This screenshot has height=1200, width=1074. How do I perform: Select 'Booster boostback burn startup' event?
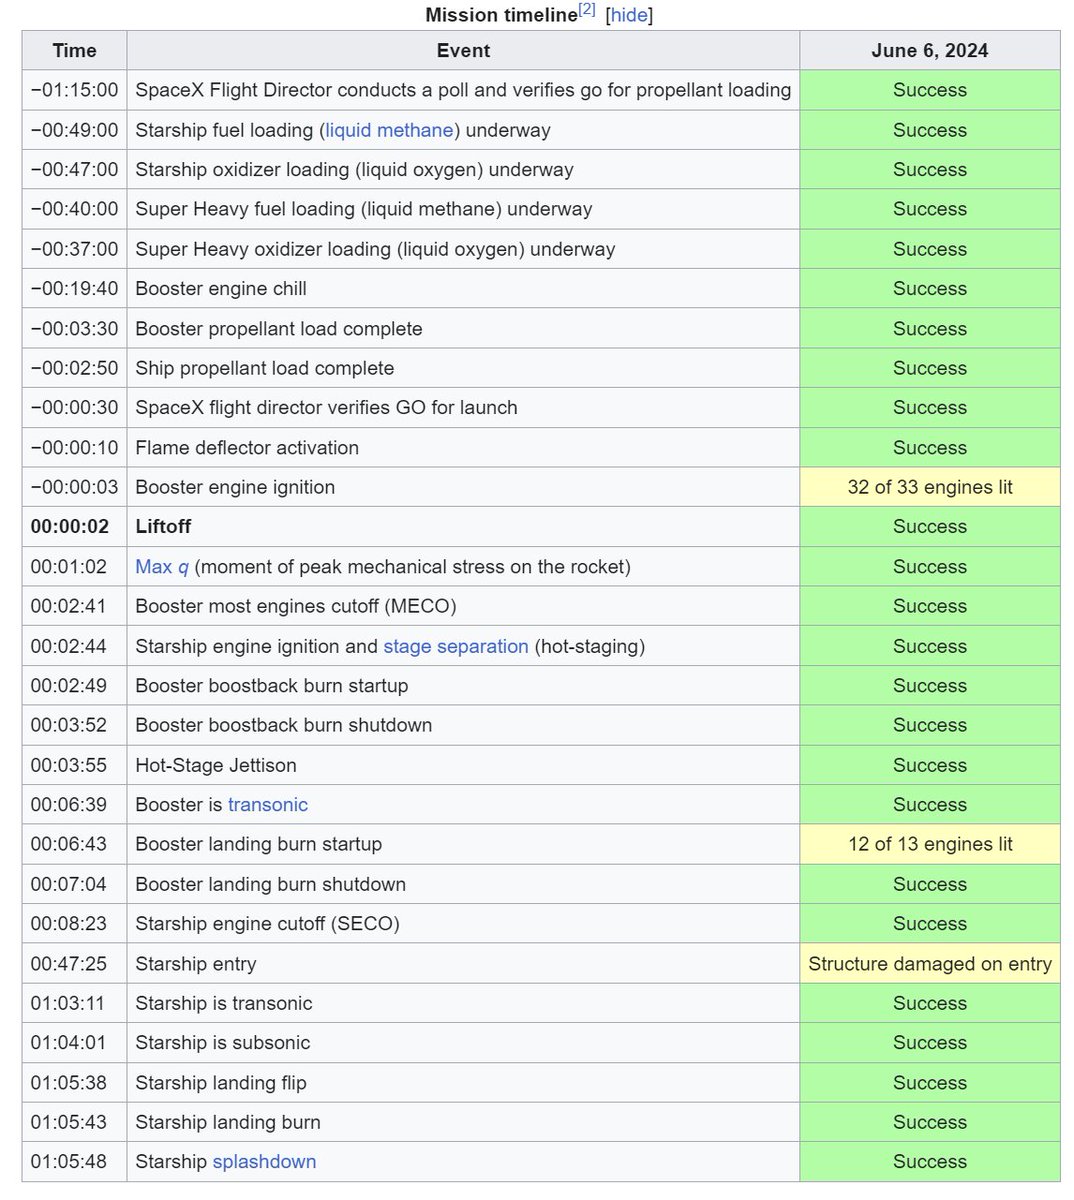pos(272,686)
